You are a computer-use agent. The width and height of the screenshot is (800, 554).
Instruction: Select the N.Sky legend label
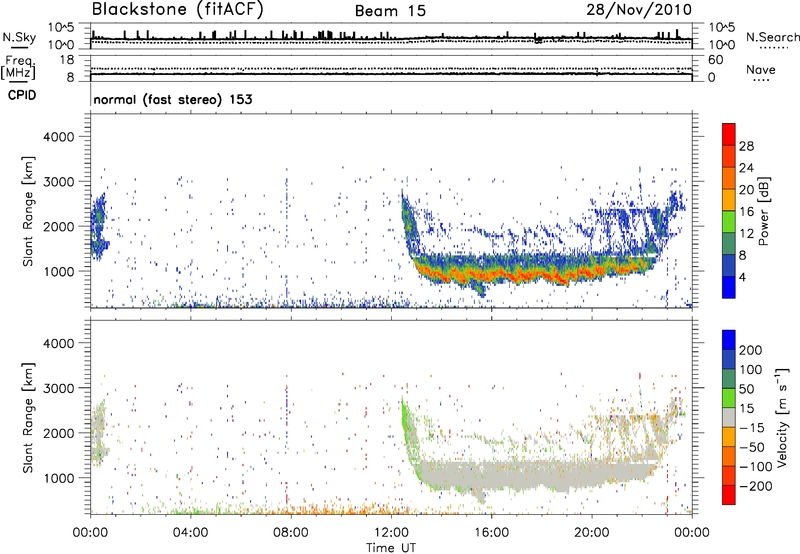pyautogui.click(x=19, y=37)
